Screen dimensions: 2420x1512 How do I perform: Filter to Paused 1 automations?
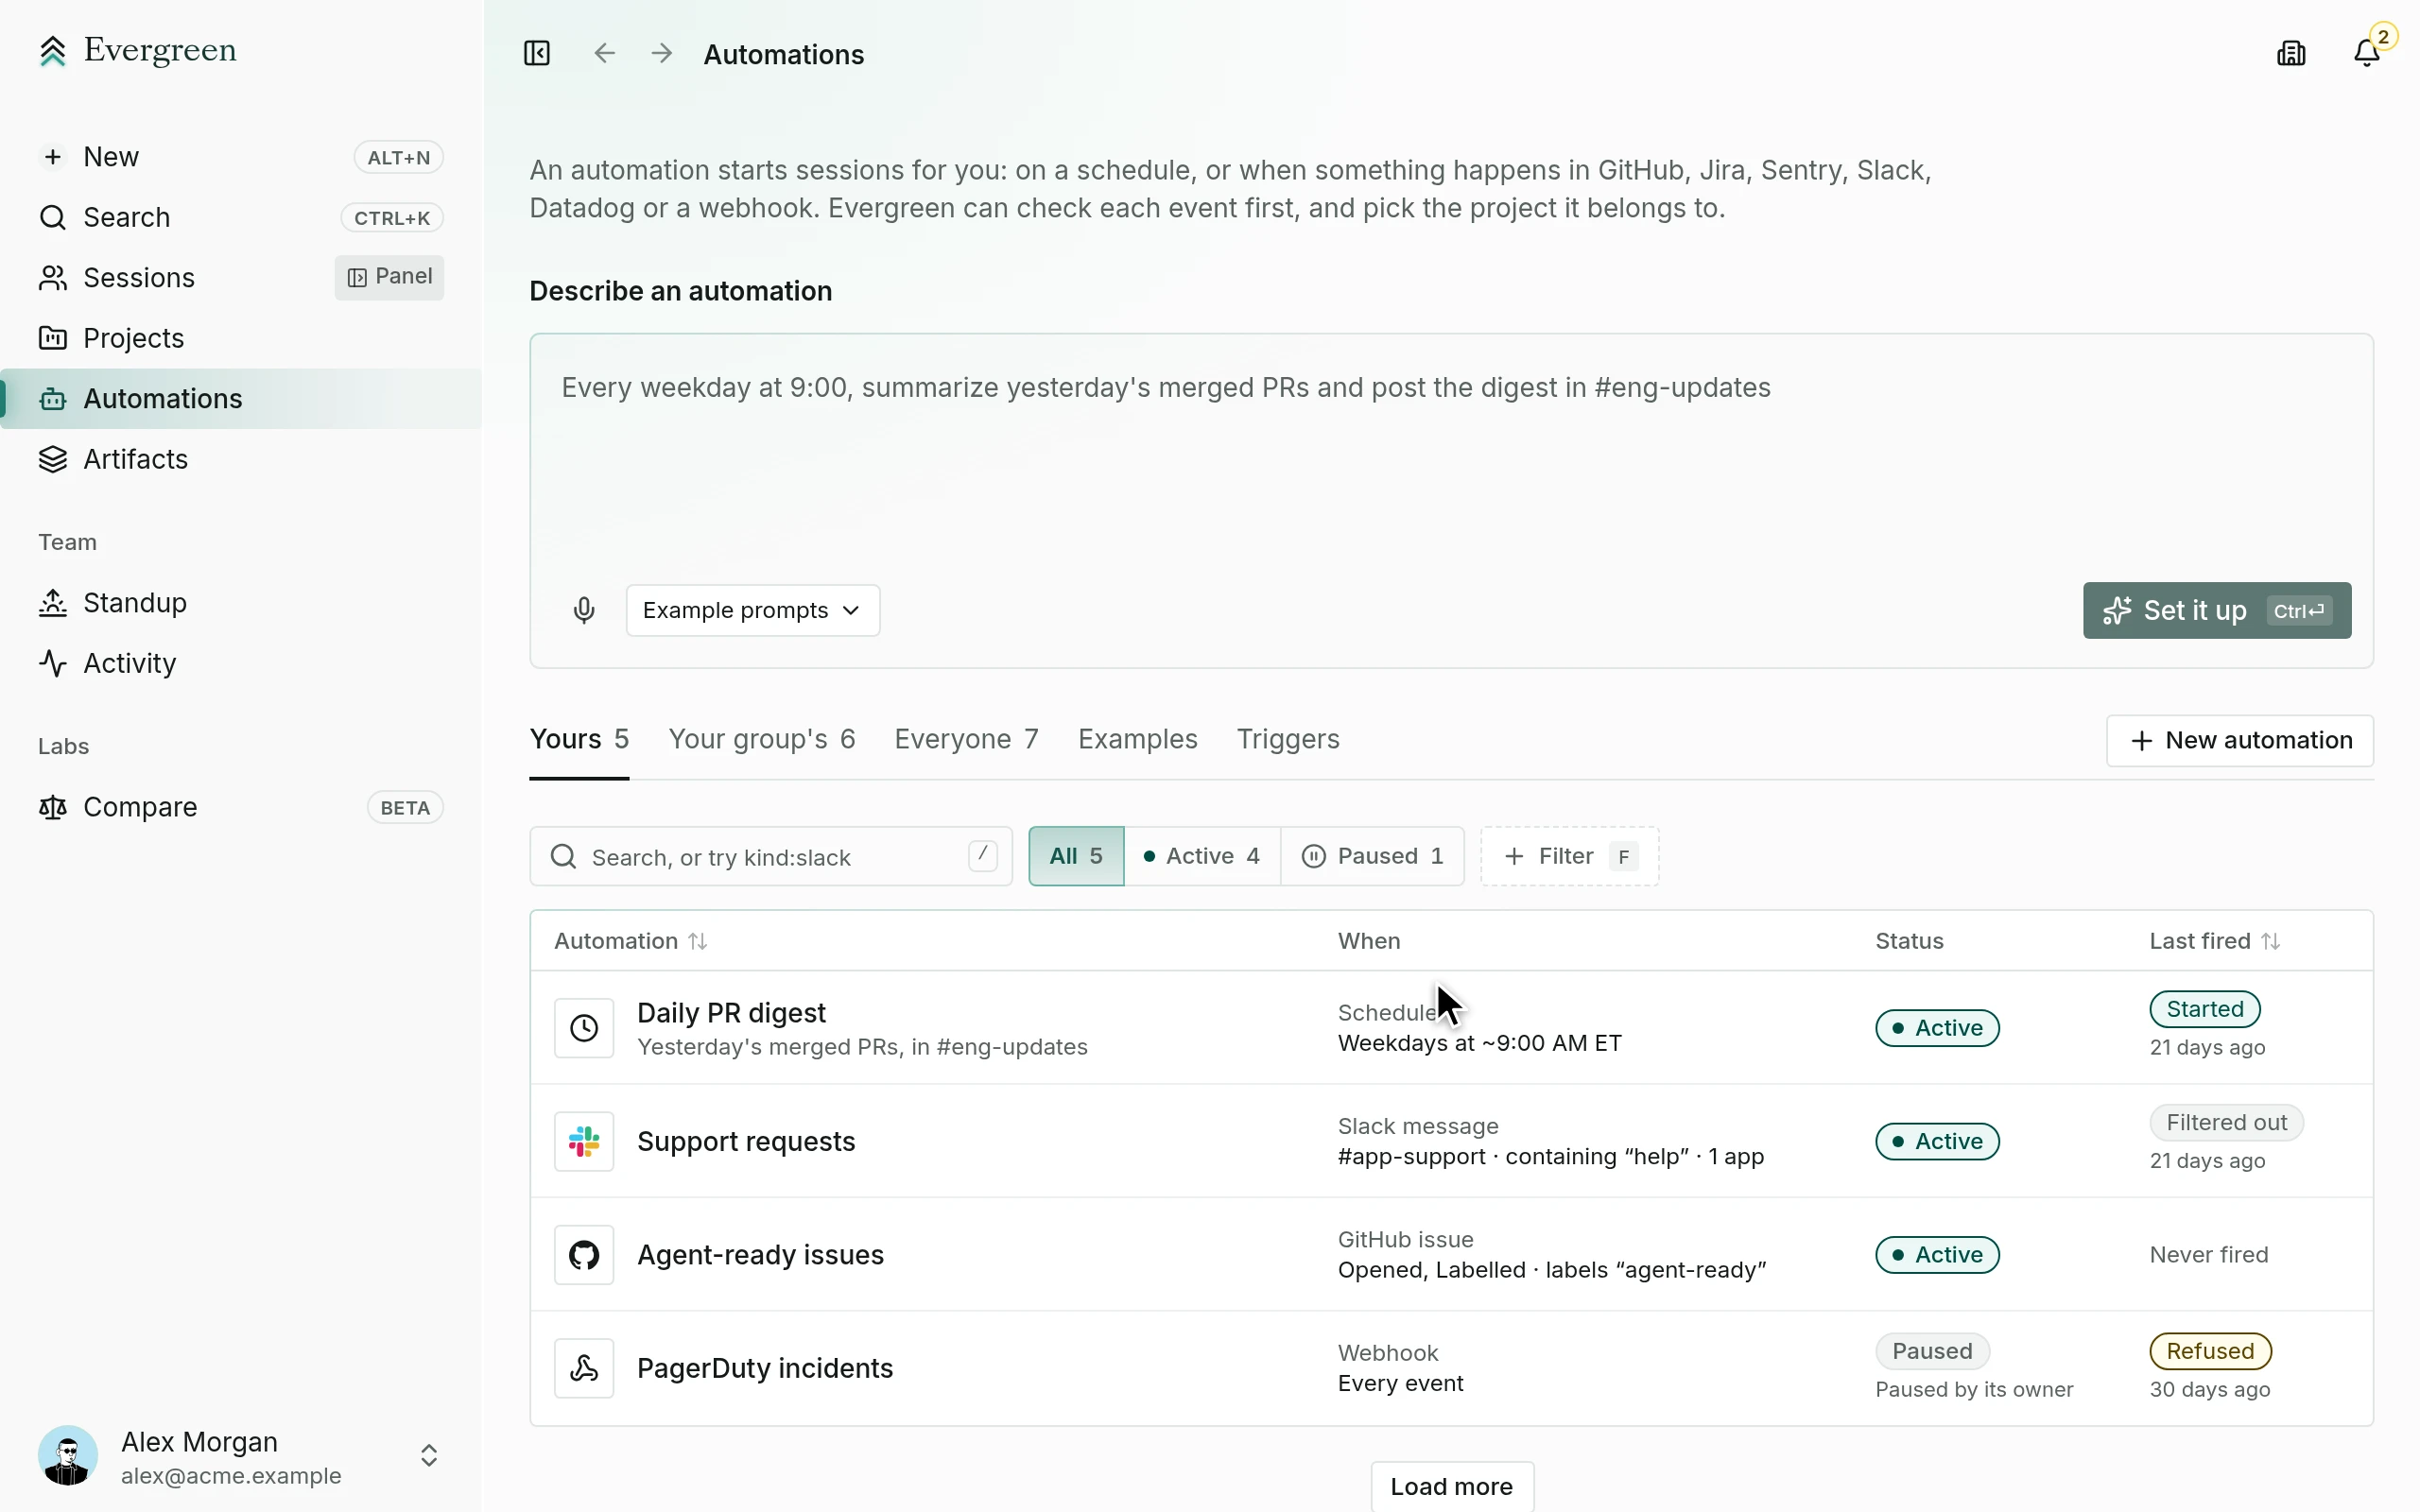(x=1372, y=856)
